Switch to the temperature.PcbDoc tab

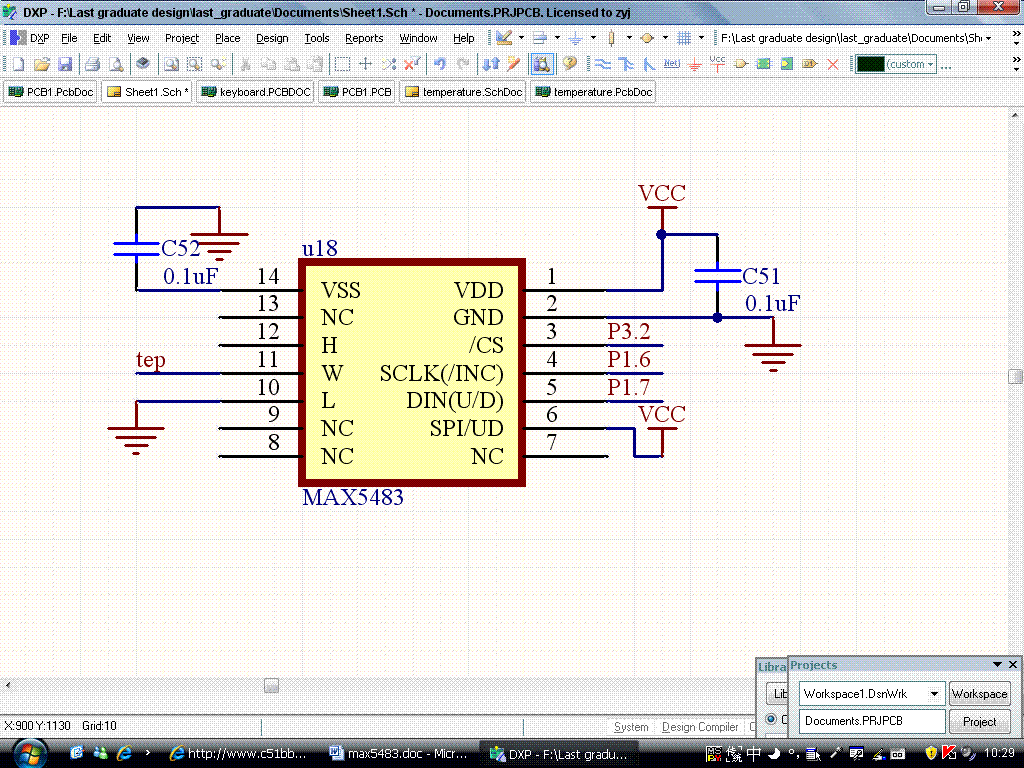coord(594,92)
